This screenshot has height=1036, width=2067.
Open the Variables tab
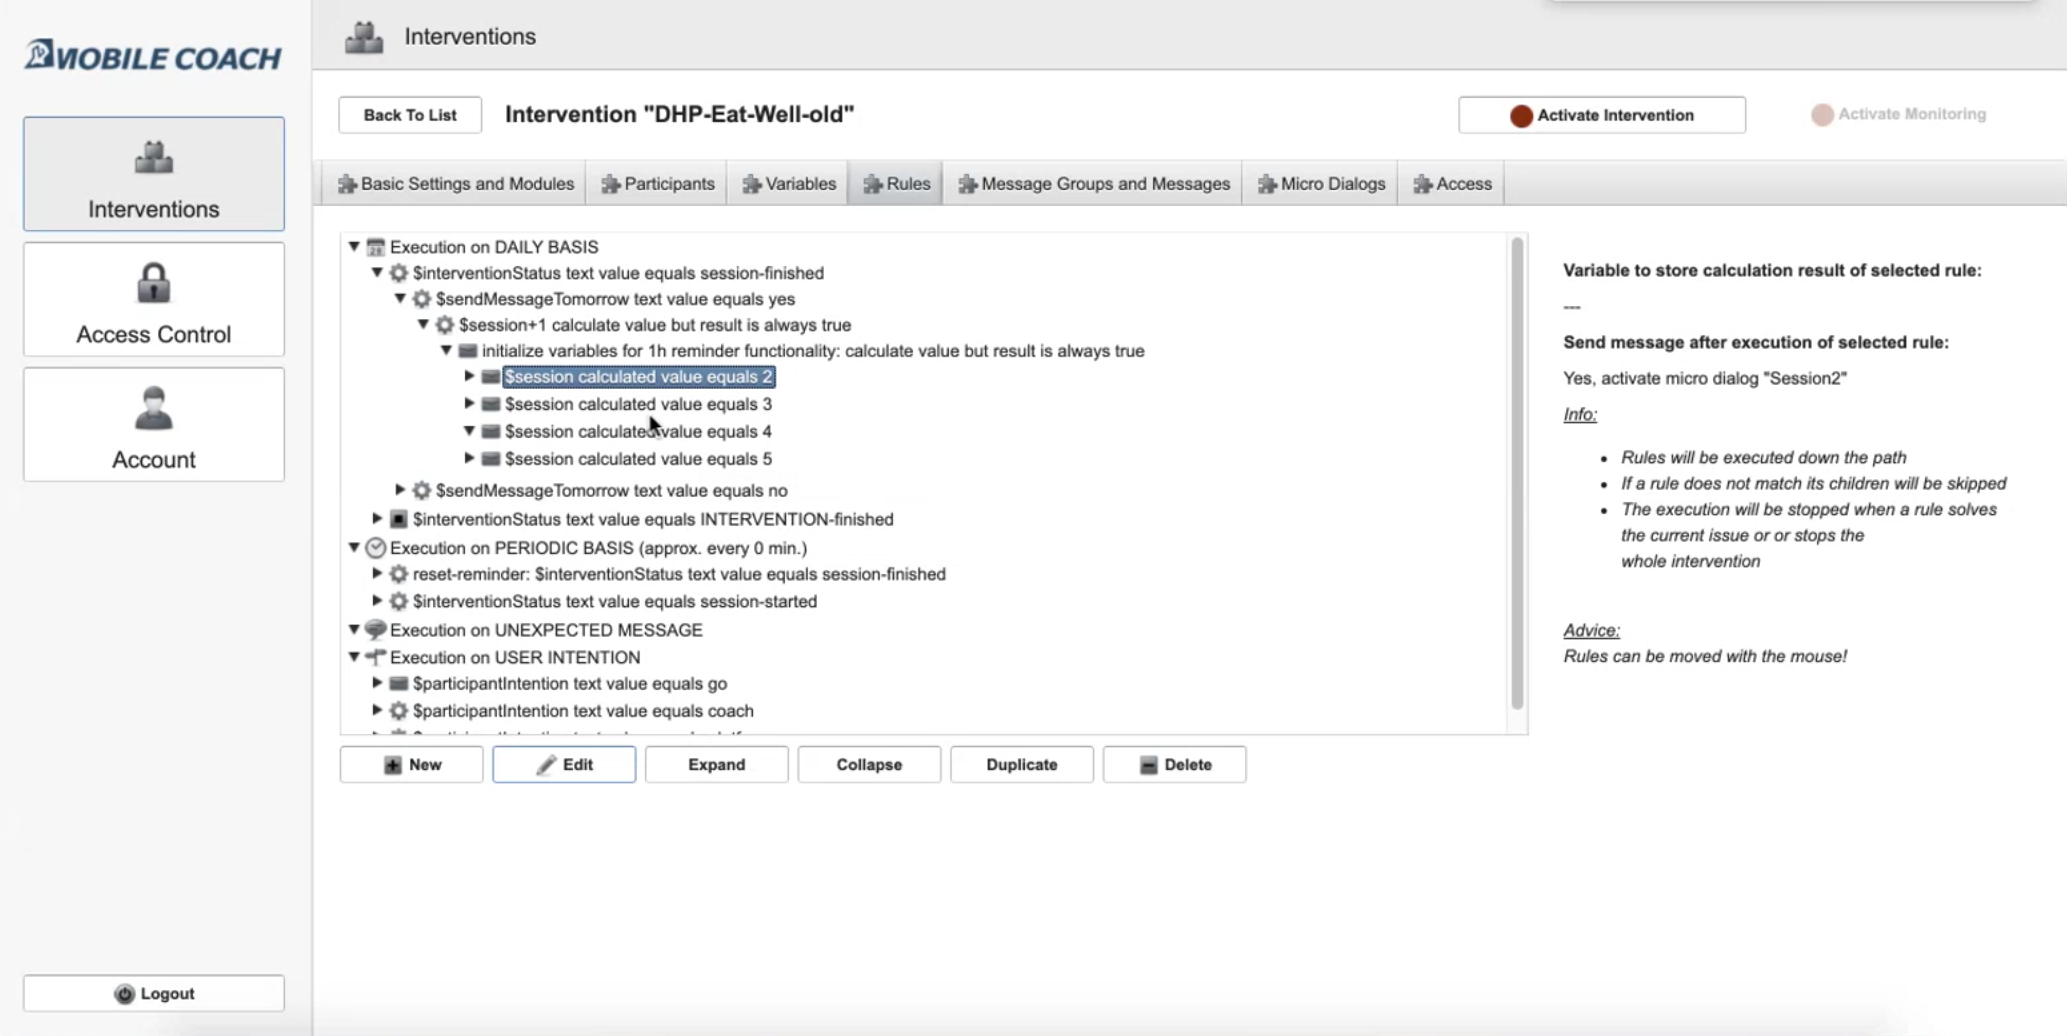coord(789,184)
